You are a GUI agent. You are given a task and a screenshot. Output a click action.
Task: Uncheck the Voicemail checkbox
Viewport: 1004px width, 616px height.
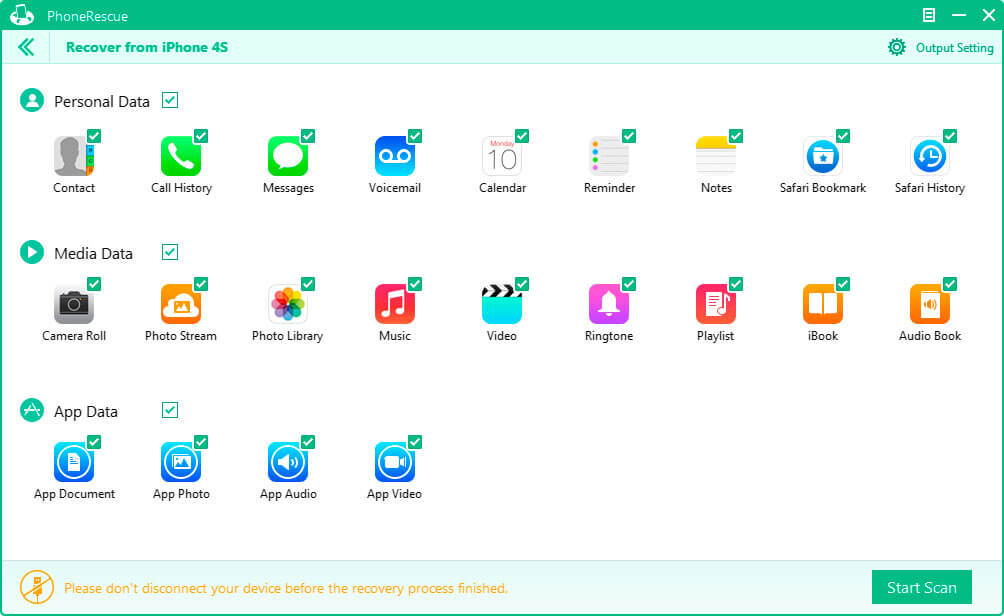pos(415,136)
